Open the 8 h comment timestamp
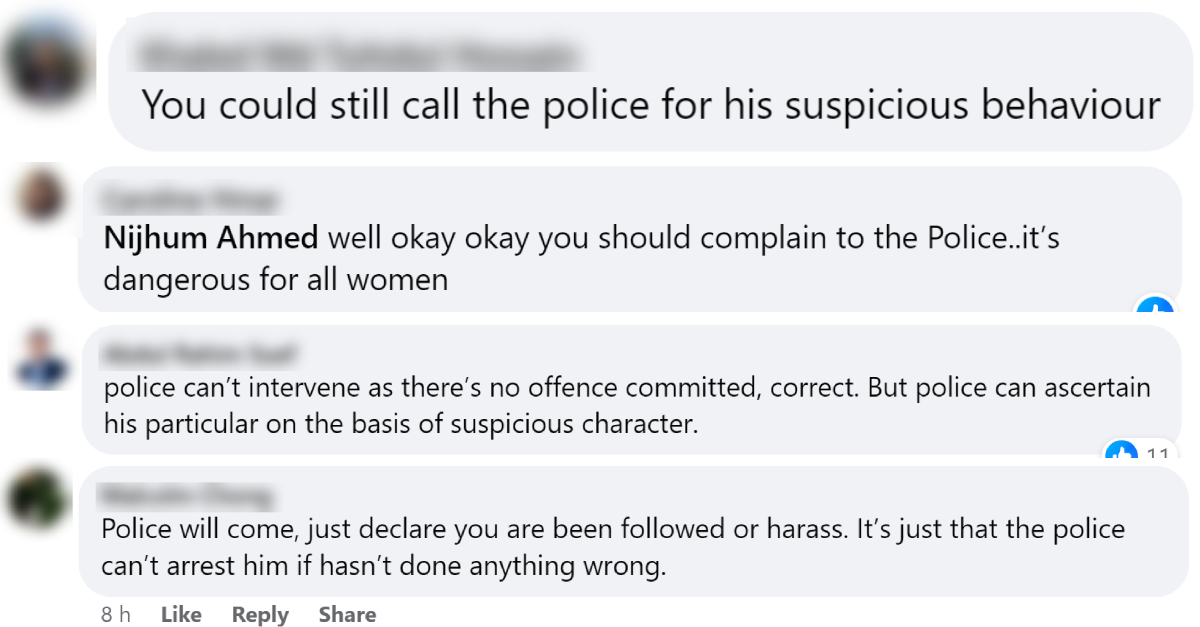The height and width of the screenshot is (627, 1200). [115, 614]
